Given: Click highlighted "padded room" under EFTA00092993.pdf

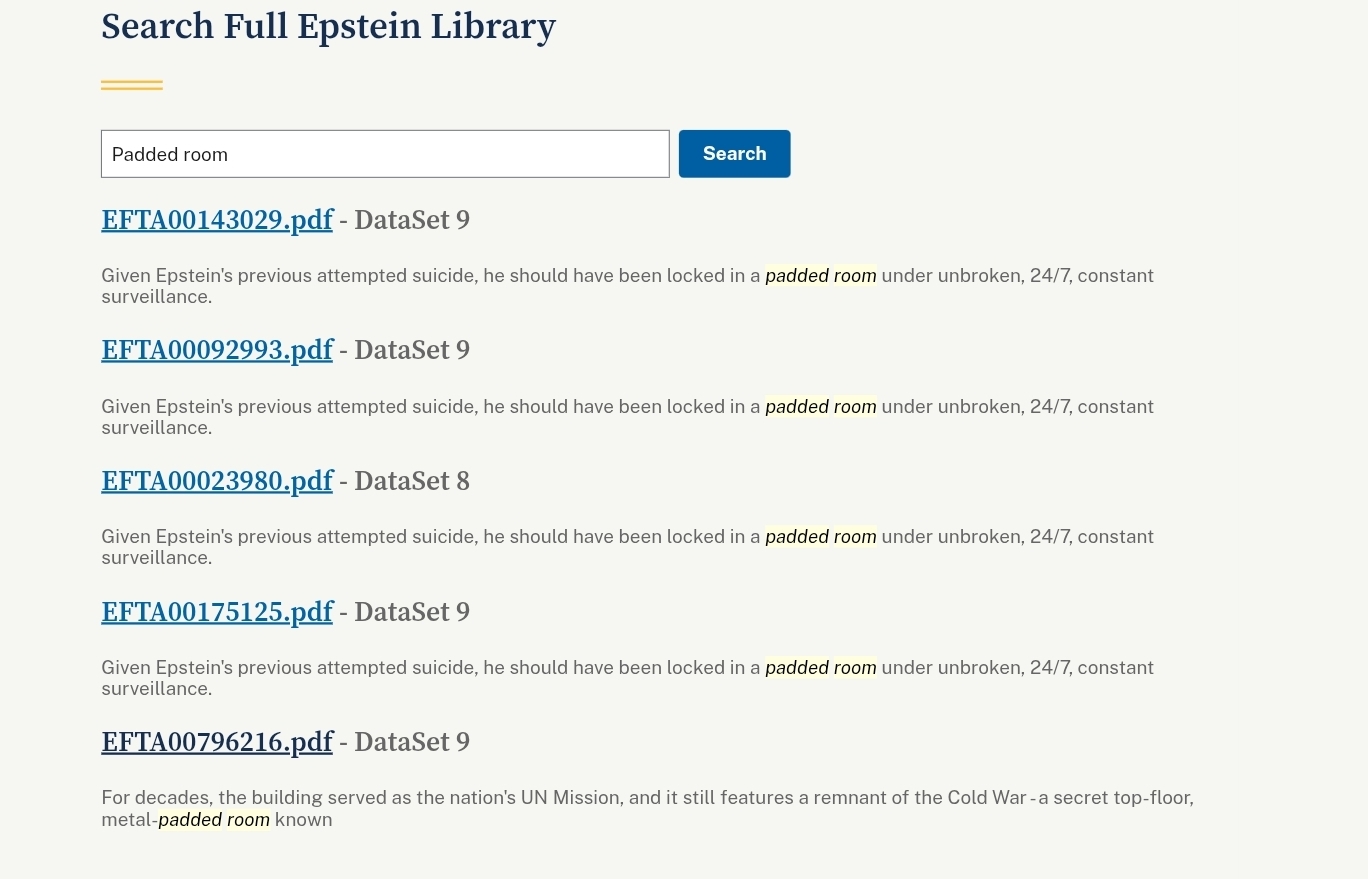Looking at the screenshot, I should (x=820, y=407).
